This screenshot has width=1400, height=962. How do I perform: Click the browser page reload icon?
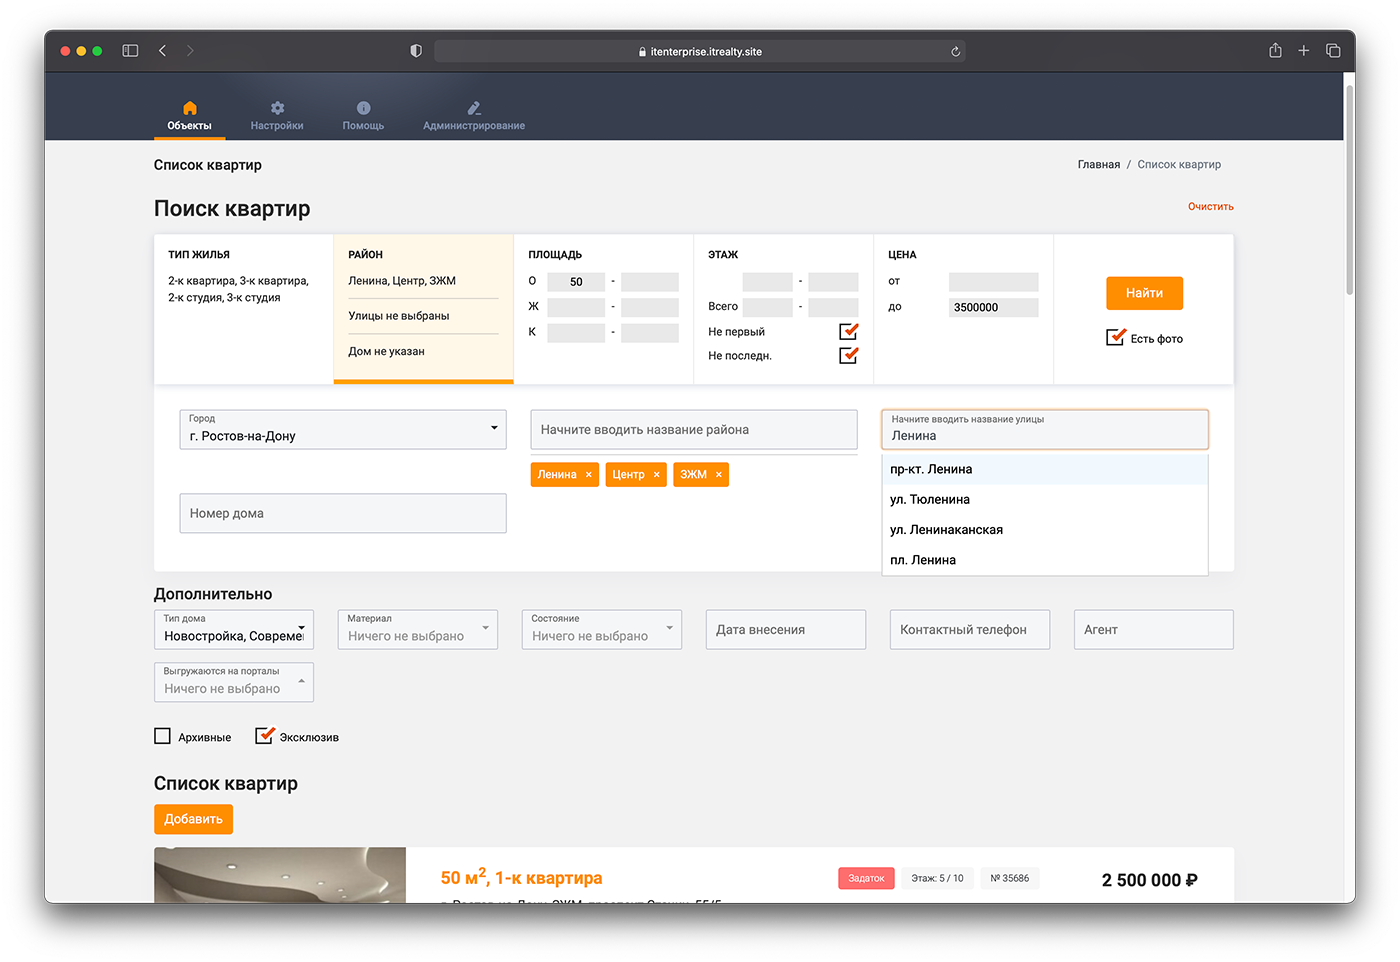coord(956,51)
